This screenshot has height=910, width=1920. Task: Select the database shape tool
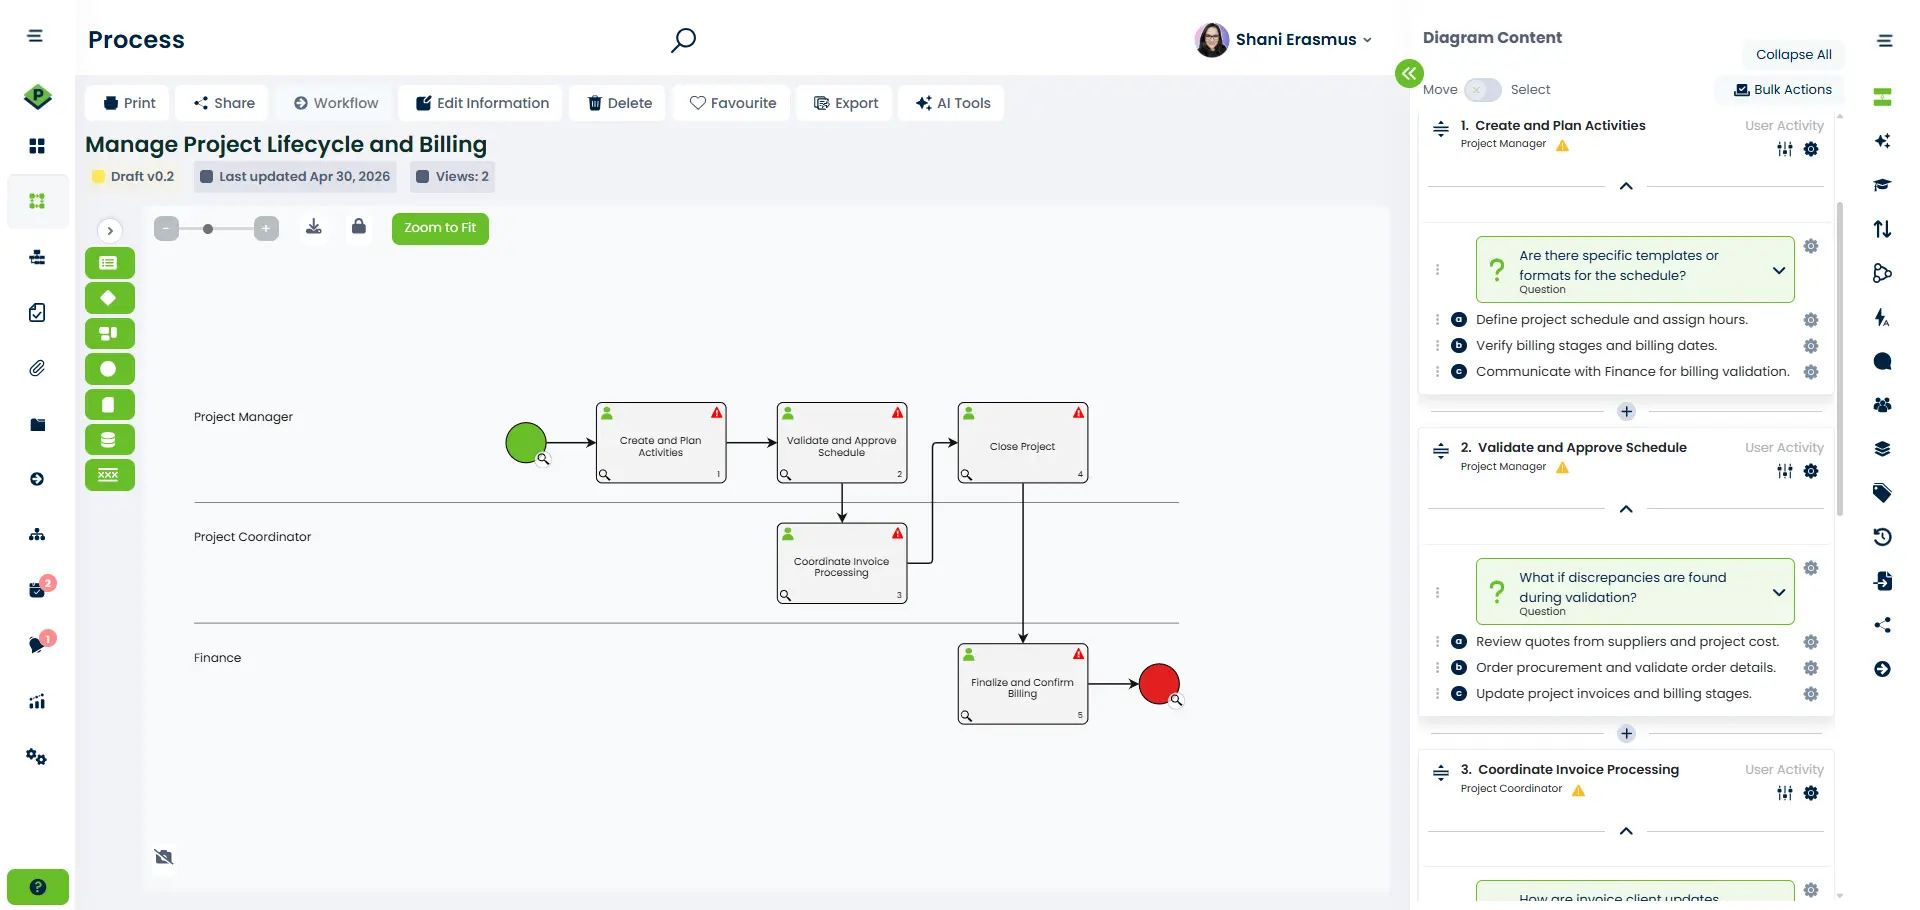[x=109, y=440]
